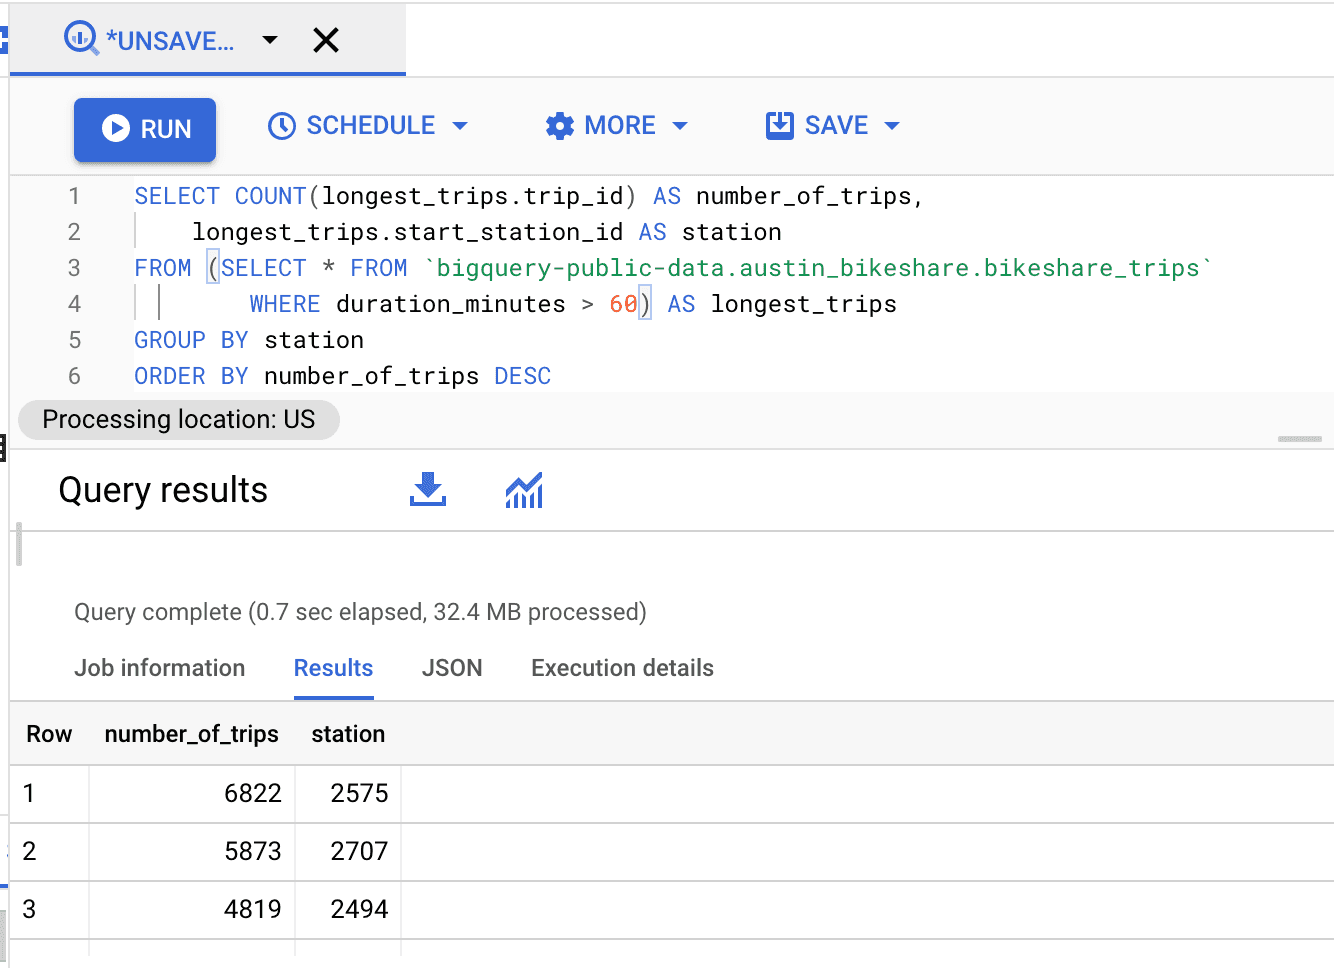Click the station column header
Image resolution: width=1334 pixels, height=968 pixels.
pyautogui.click(x=348, y=734)
